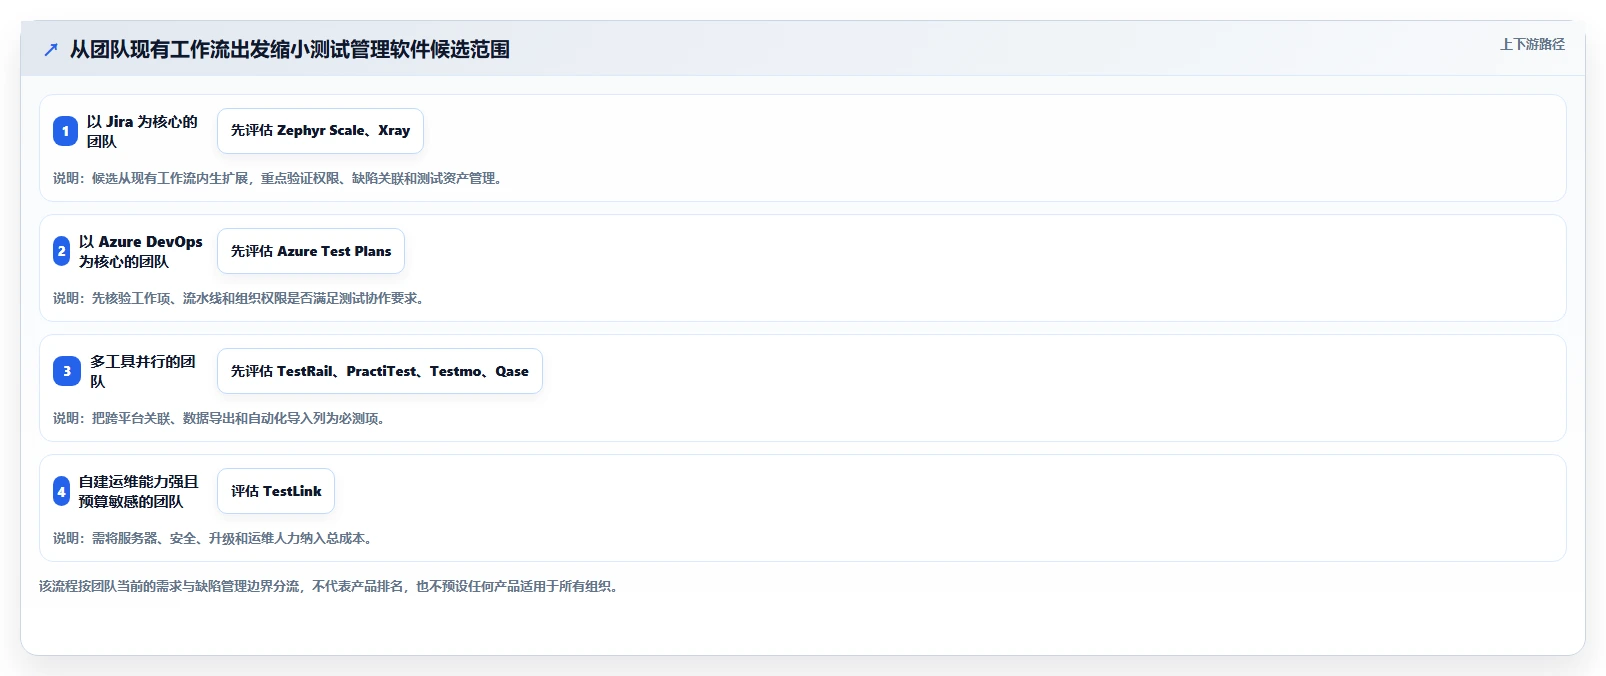Click the step 4 number badge
Viewport: 1606px width, 676px height.
[x=62, y=491]
